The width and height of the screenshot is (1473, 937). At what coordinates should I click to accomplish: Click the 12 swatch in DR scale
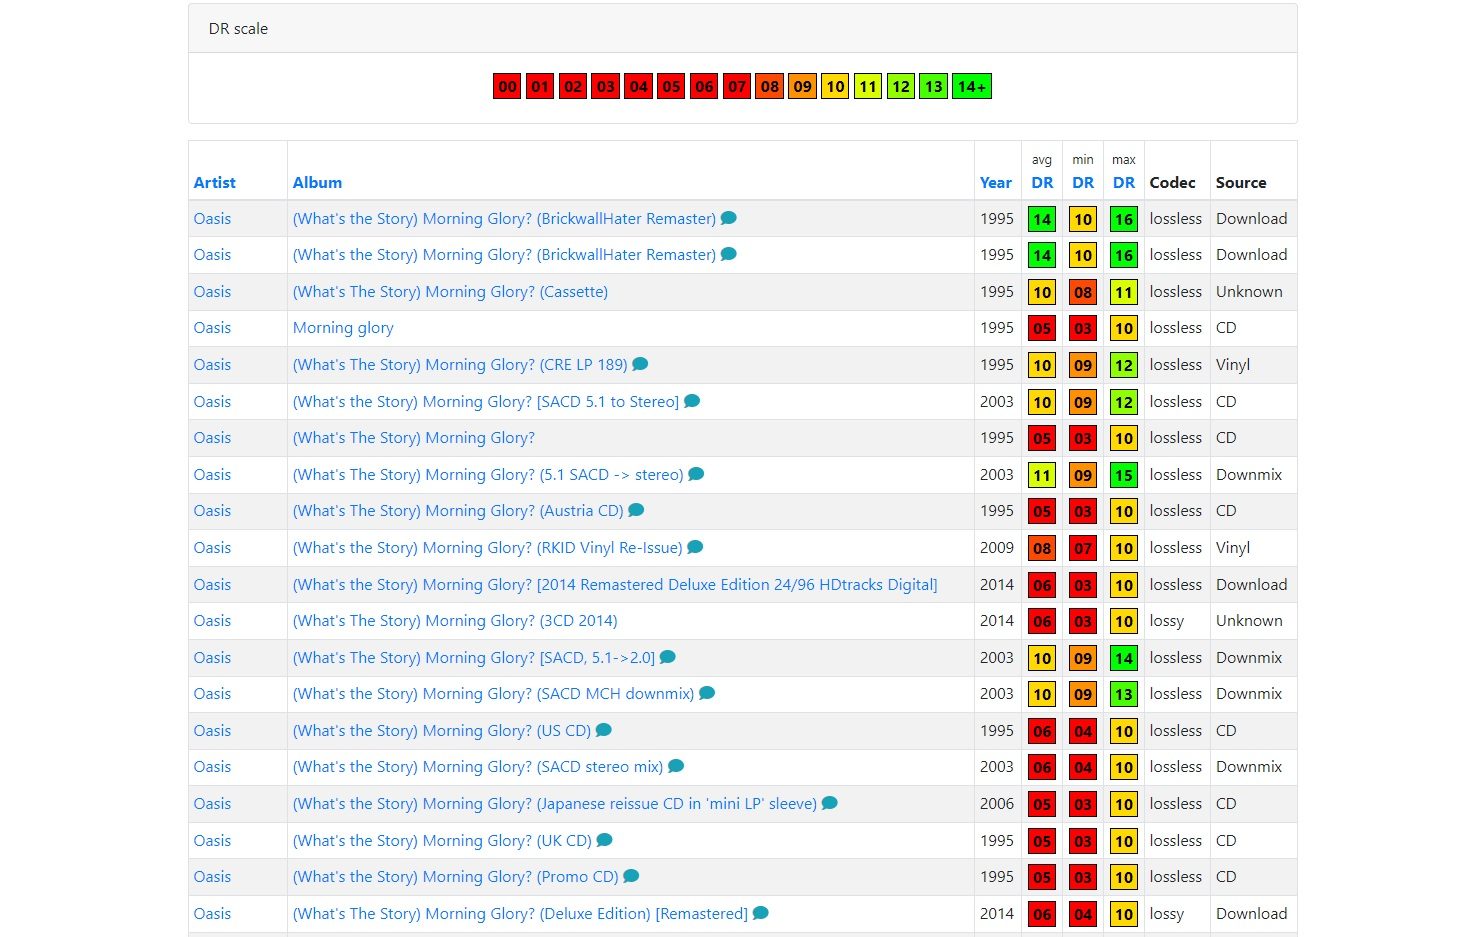coord(901,86)
